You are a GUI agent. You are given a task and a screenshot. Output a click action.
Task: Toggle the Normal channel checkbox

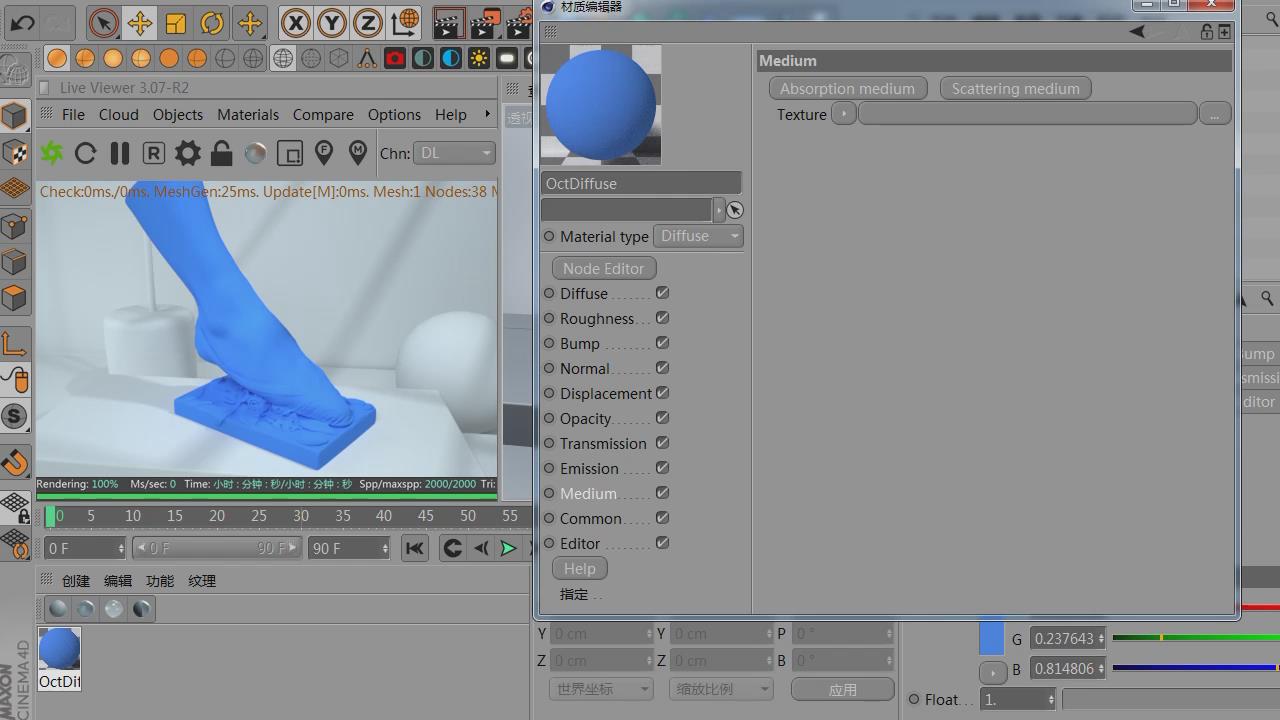(x=662, y=368)
